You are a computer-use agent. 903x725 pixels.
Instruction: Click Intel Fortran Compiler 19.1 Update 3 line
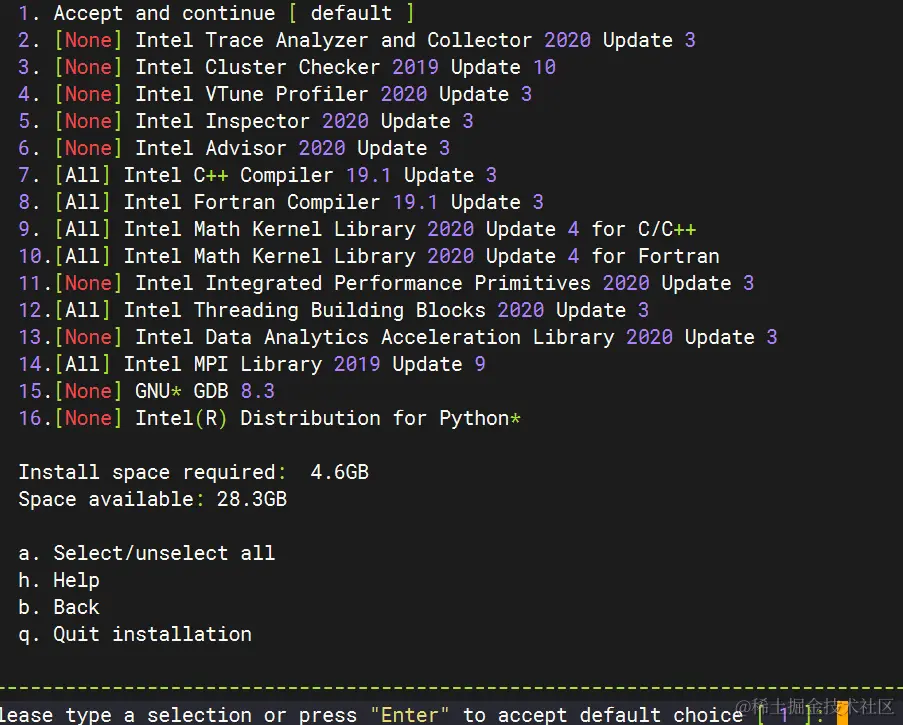pyautogui.click(x=281, y=203)
